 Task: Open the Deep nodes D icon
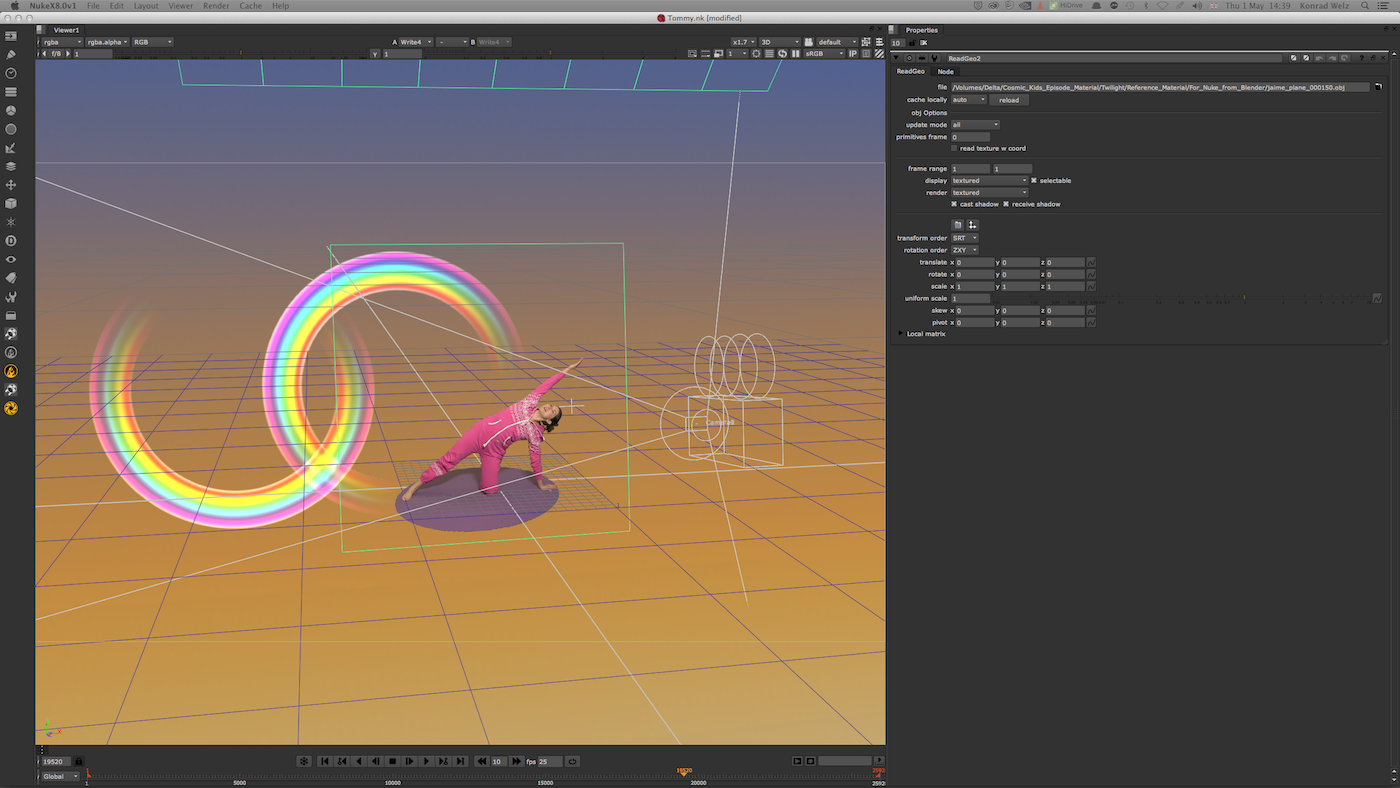point(11,241)
